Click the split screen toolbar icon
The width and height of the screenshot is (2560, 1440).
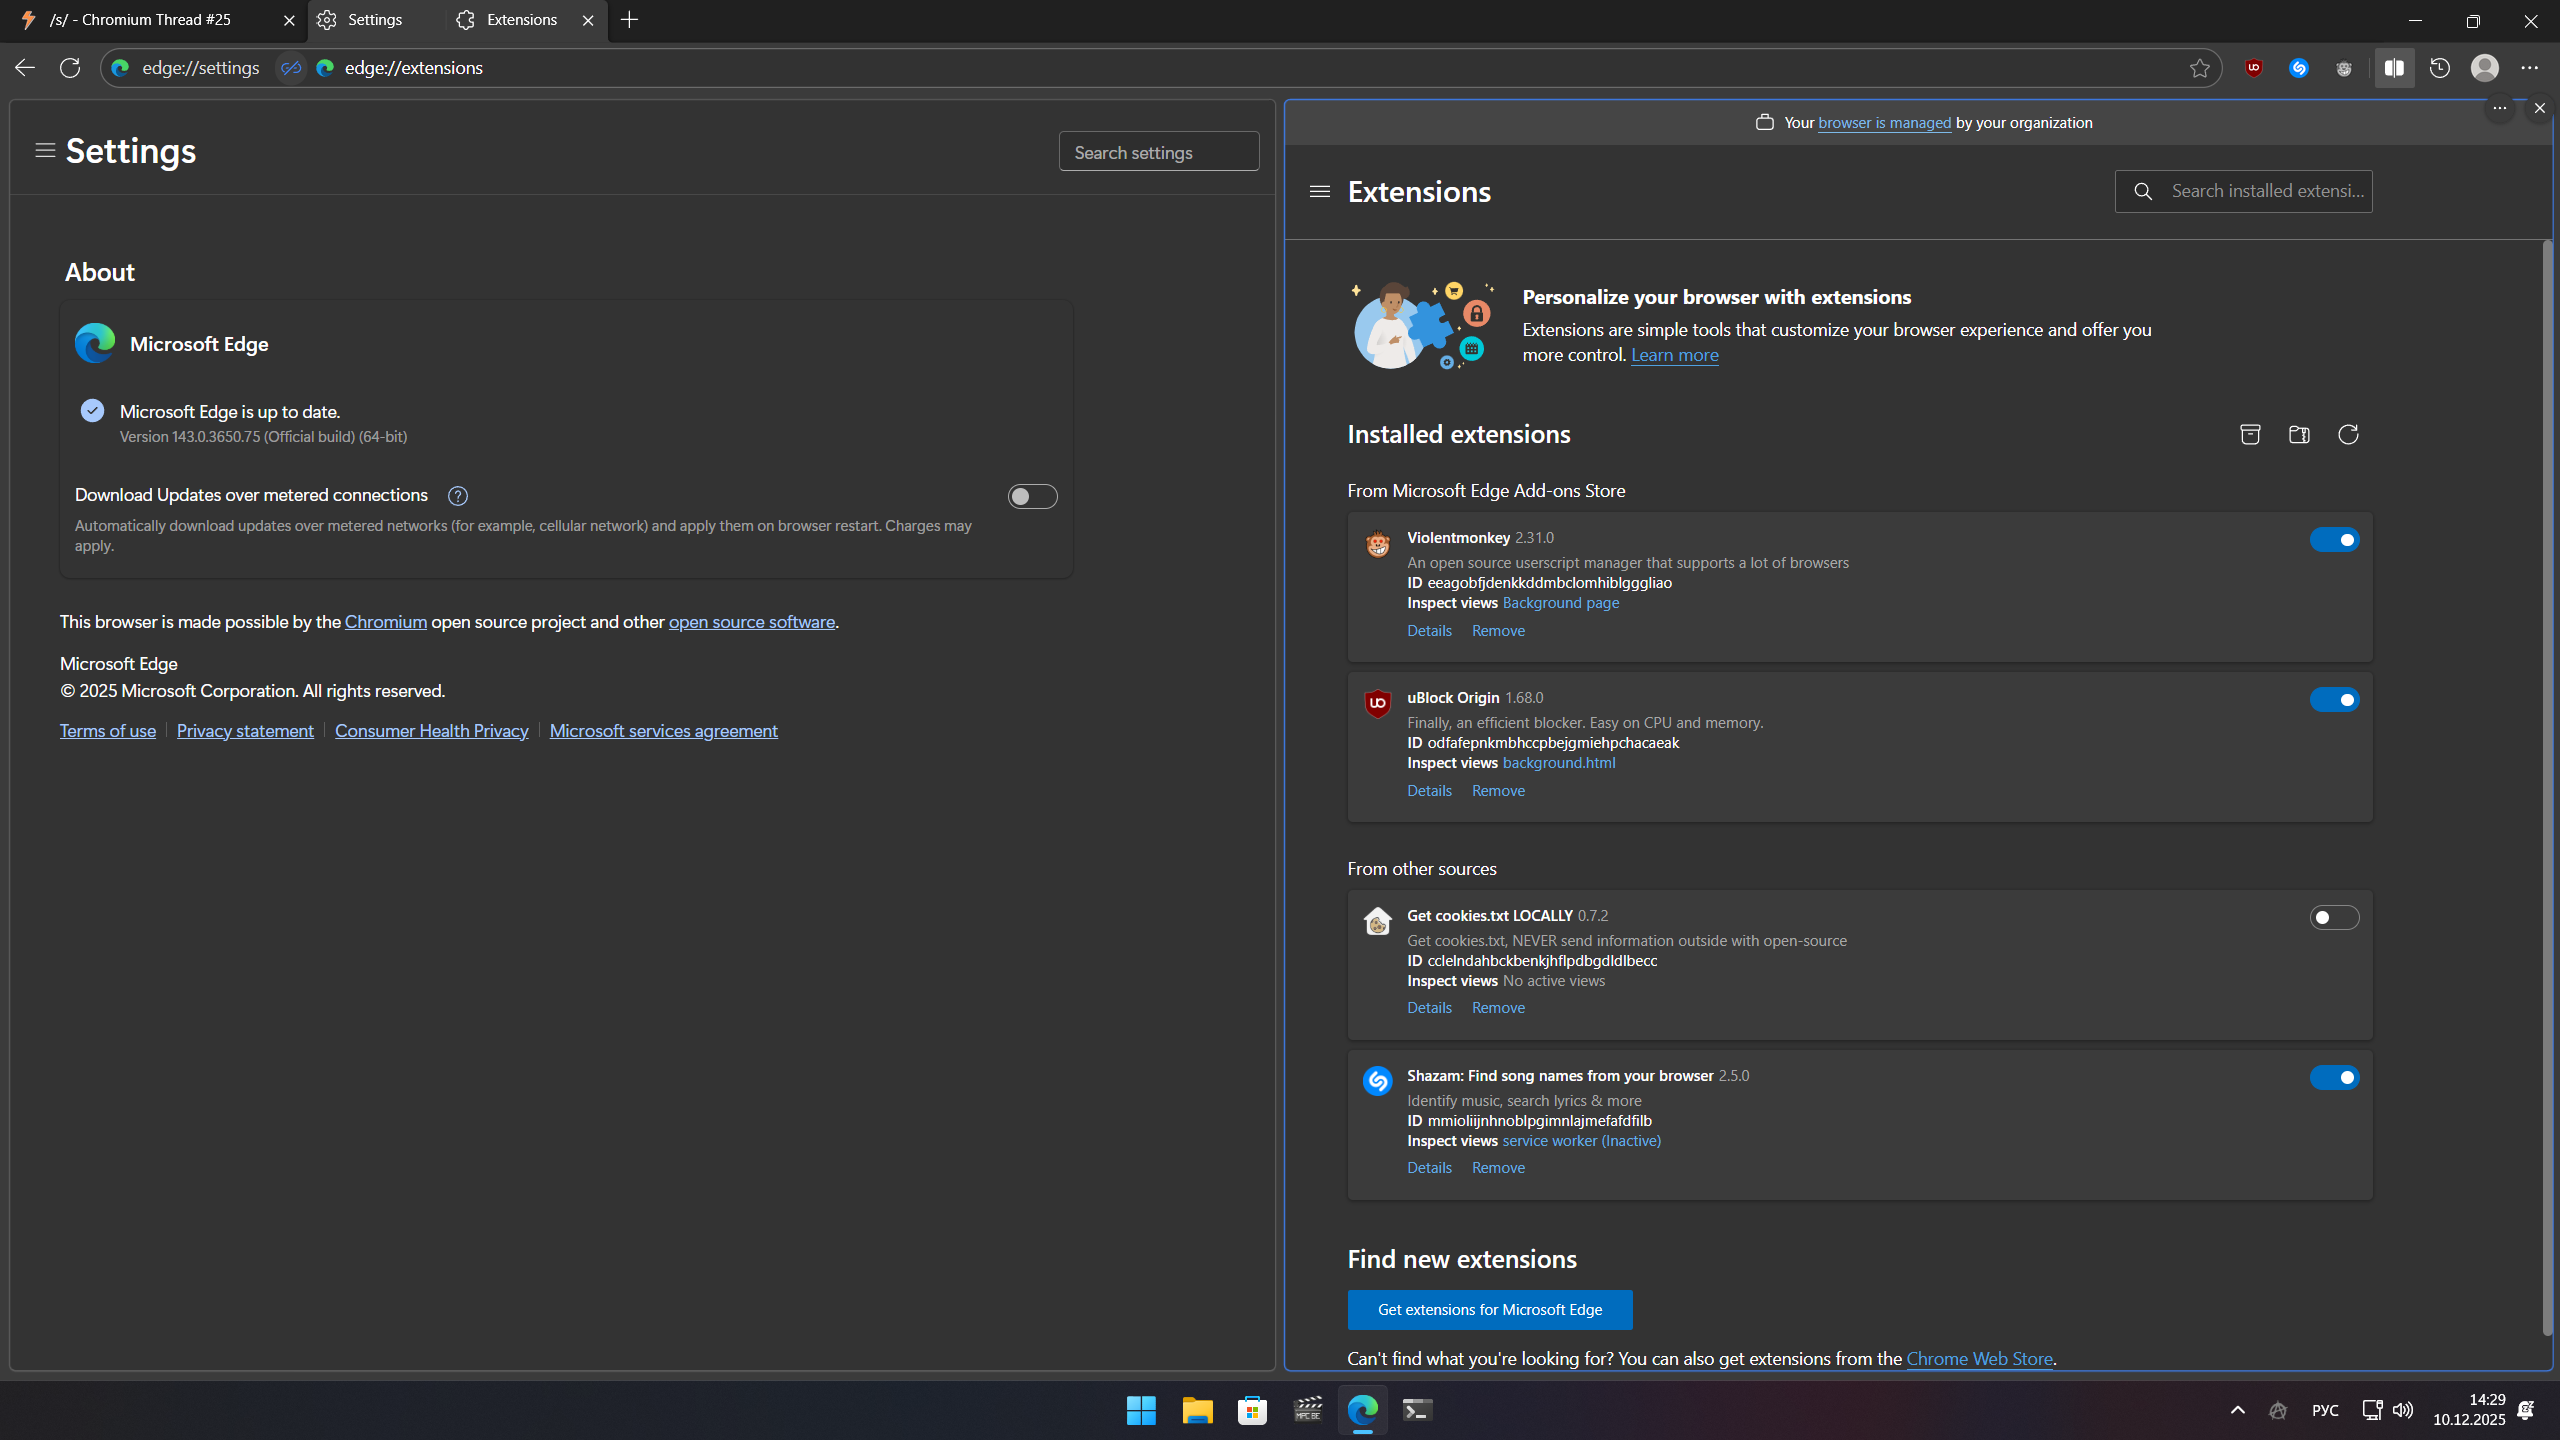coord(2394,68)
